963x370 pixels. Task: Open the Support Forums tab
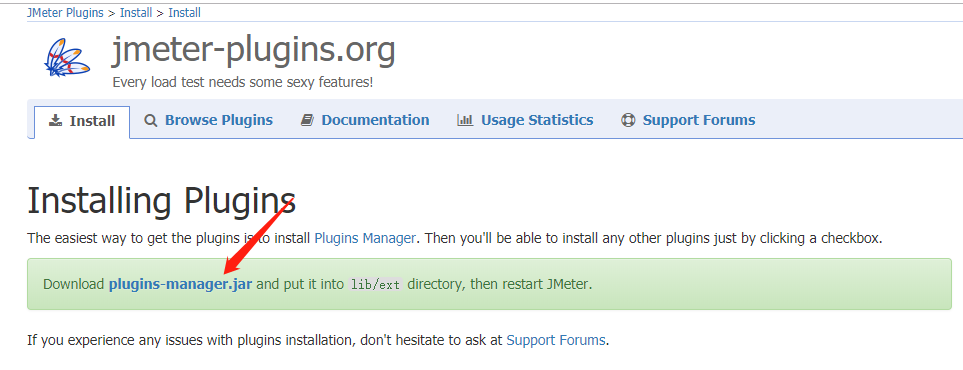pos(688,120)
